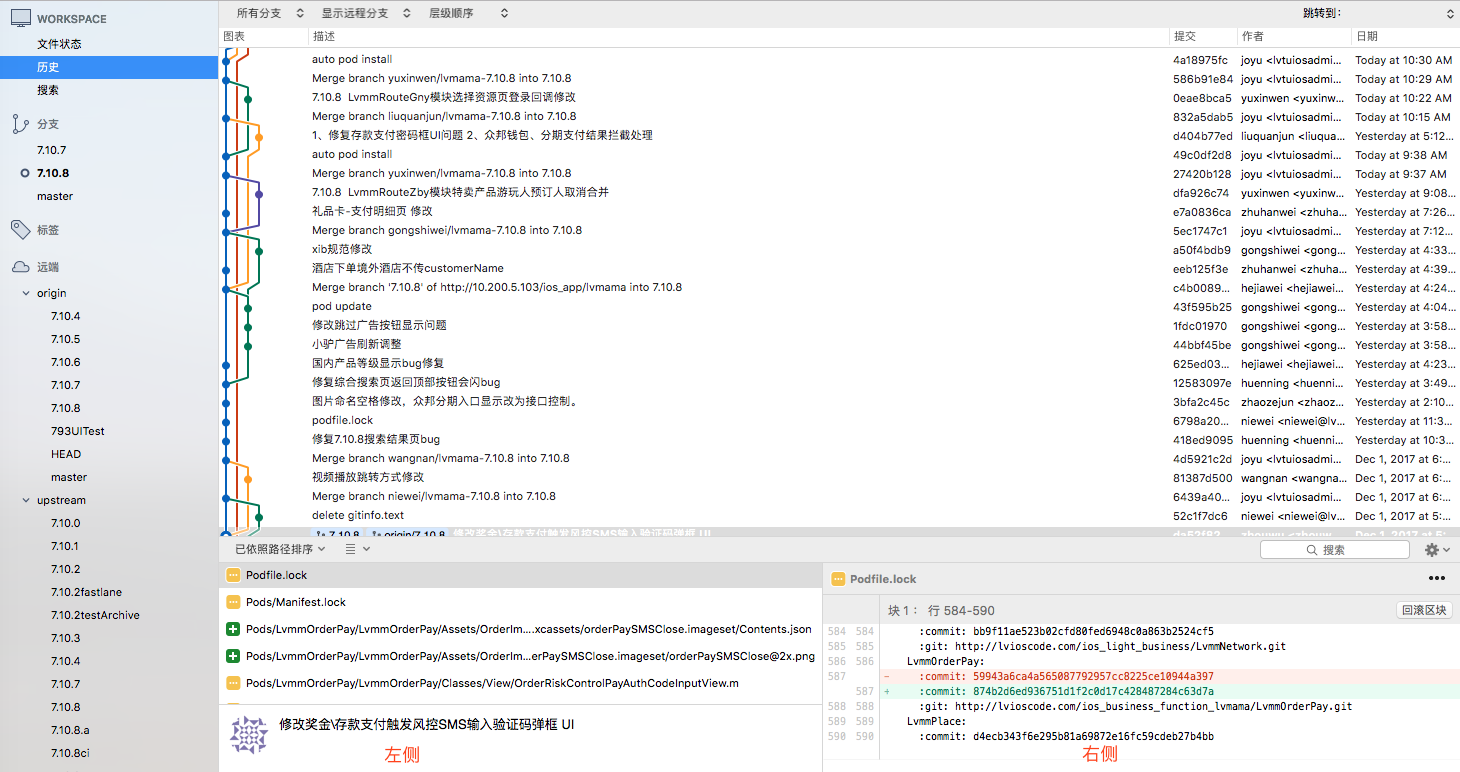Click the branch icon next to 分支

click(x=20, y=124)
